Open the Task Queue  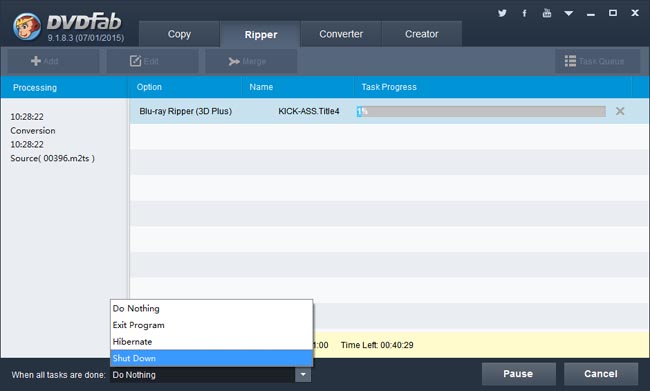click(x=597, y=61)
